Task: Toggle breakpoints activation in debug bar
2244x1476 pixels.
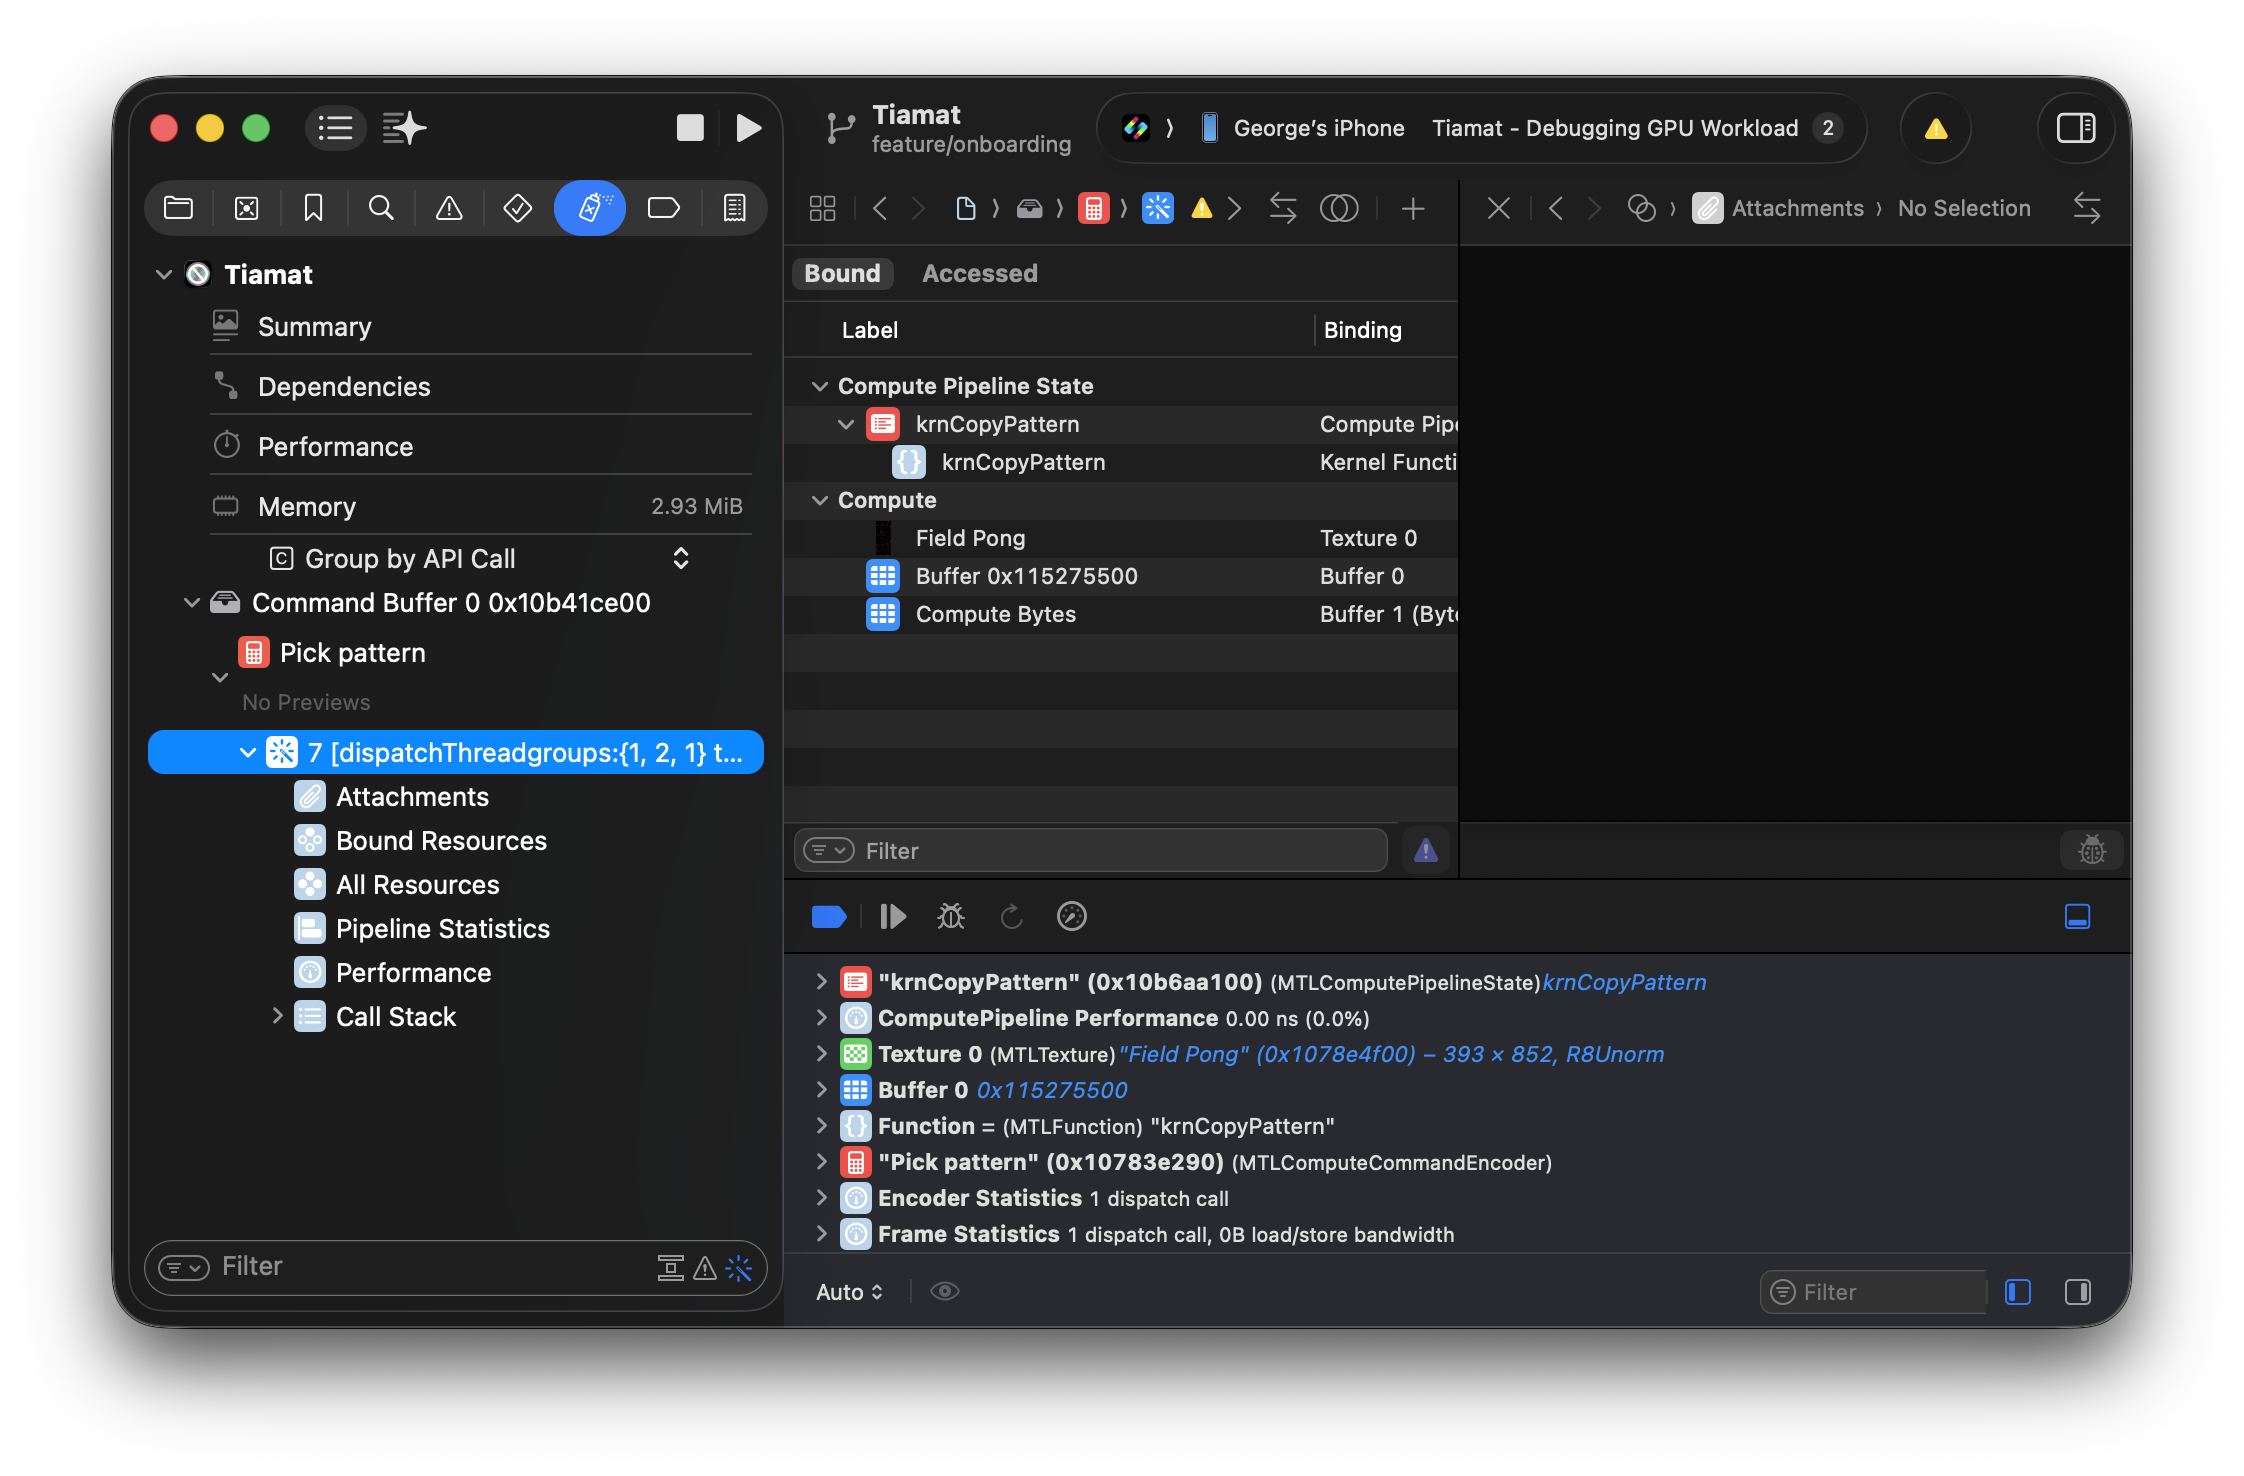Action: point(828,916)
